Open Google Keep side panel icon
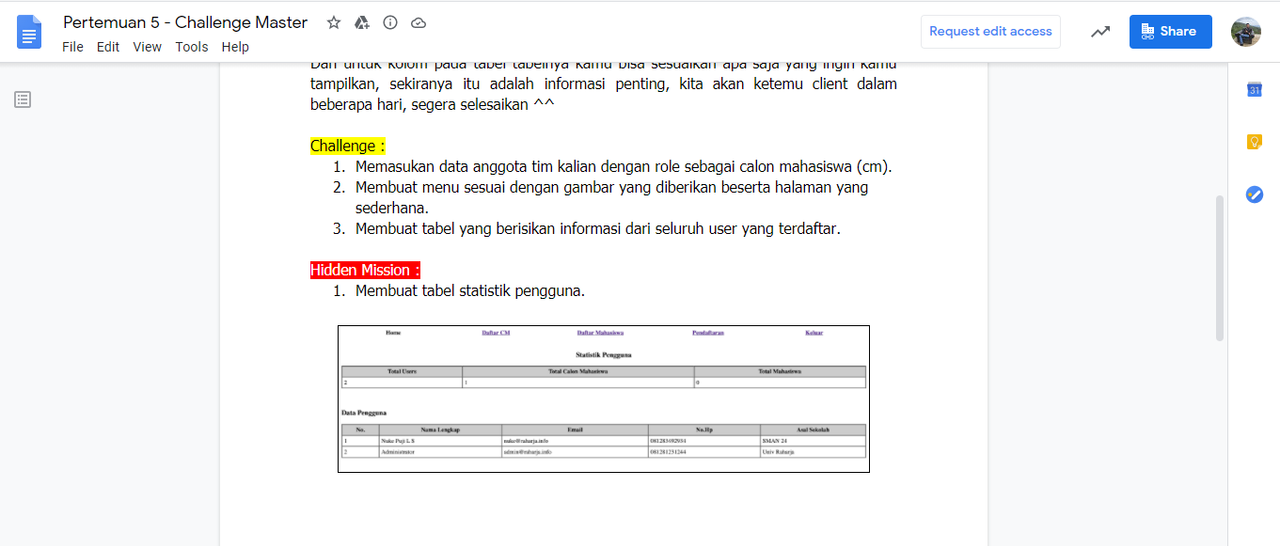 [x=1254, y=142]
